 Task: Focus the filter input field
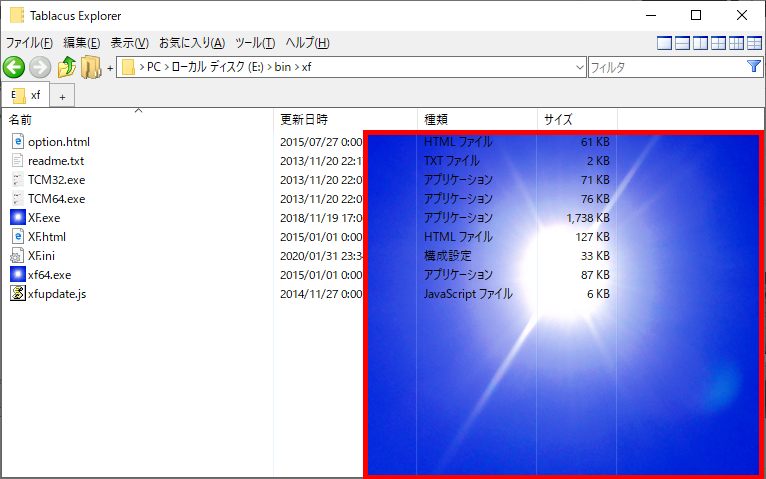coord(667,67)
